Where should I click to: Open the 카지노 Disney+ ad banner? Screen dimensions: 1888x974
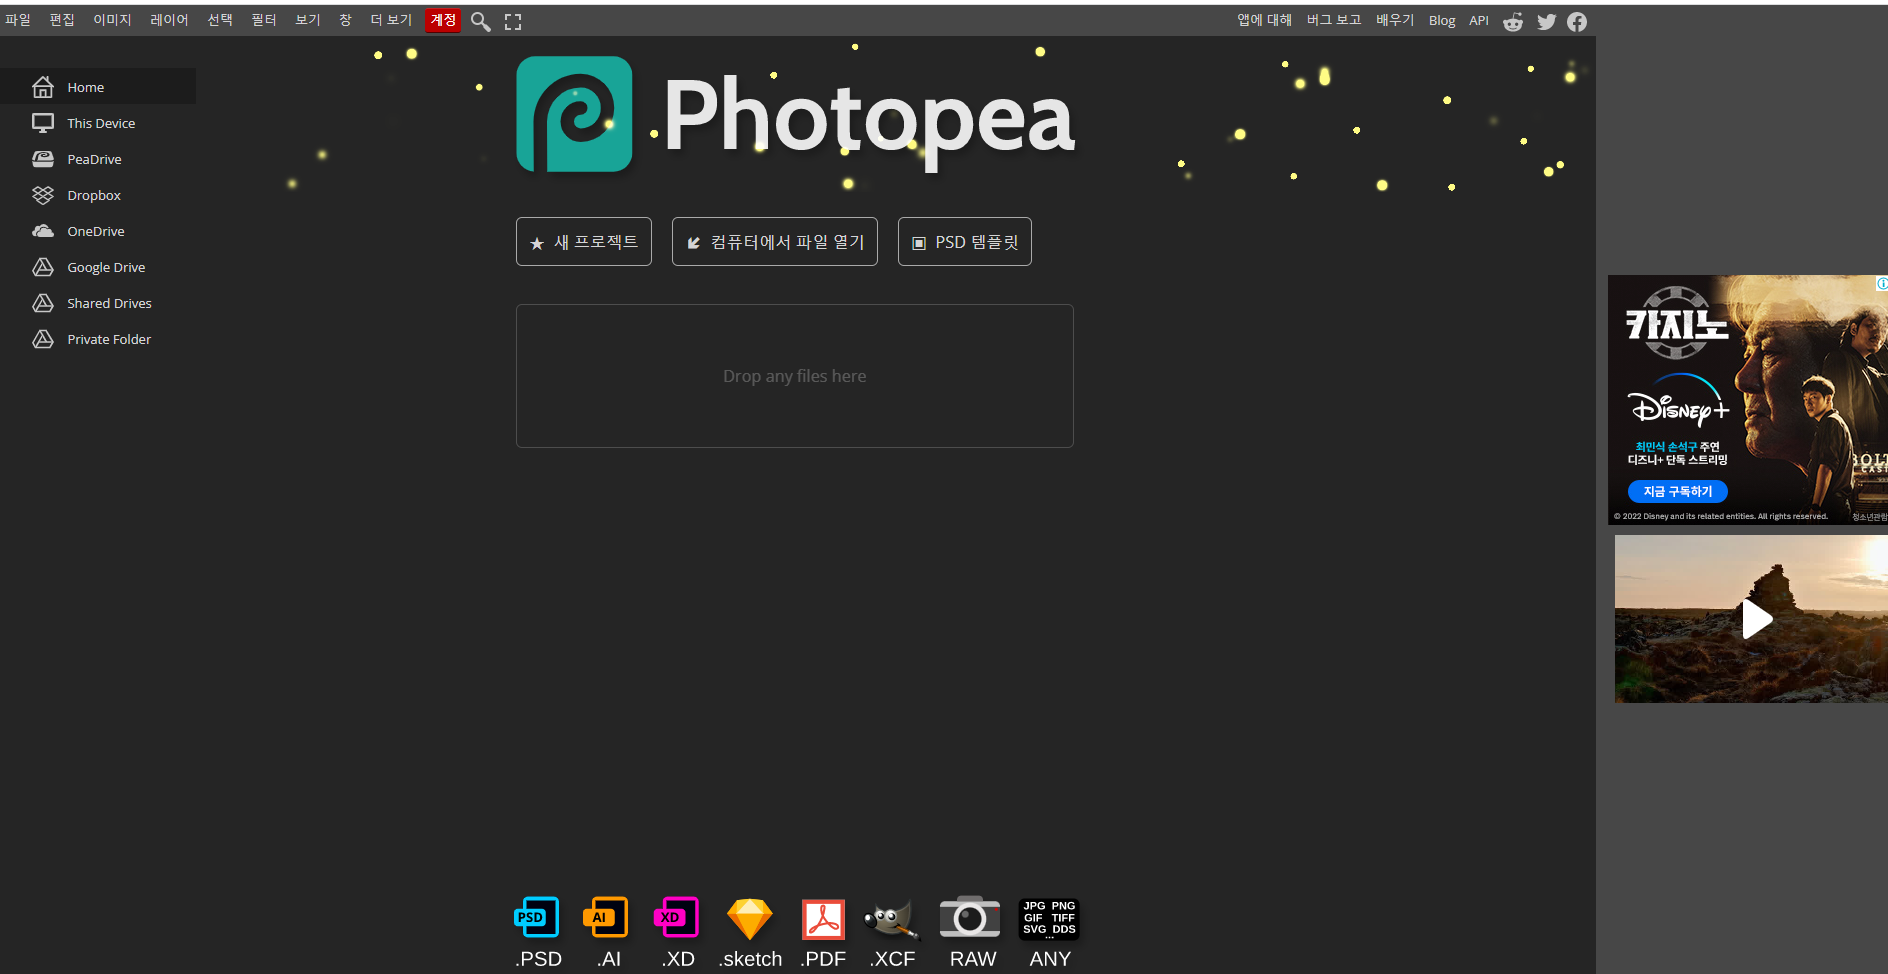1748,399
